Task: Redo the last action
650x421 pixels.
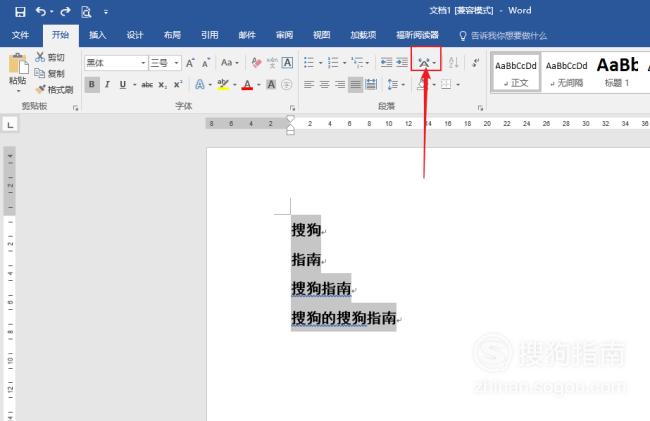Action: [65, 12]
